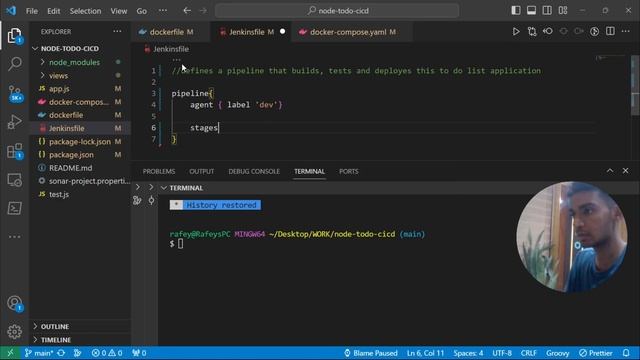This screenshot has width=640, height=360.
Task: Click errors and warnings count in status bar
Action: pyautogui.click(x=107, y=353)
